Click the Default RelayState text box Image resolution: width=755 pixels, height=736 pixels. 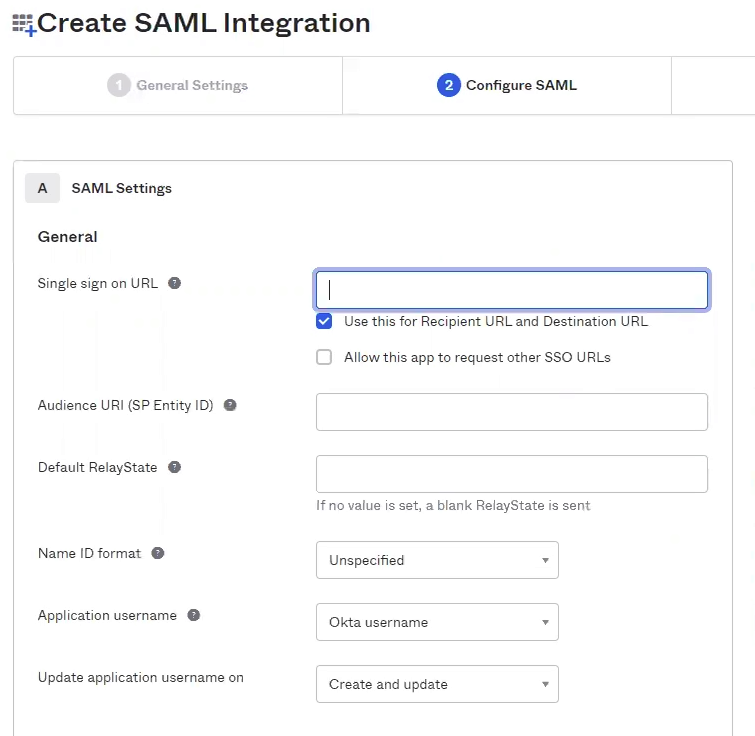pyautogui.click(x=512, y=474)
